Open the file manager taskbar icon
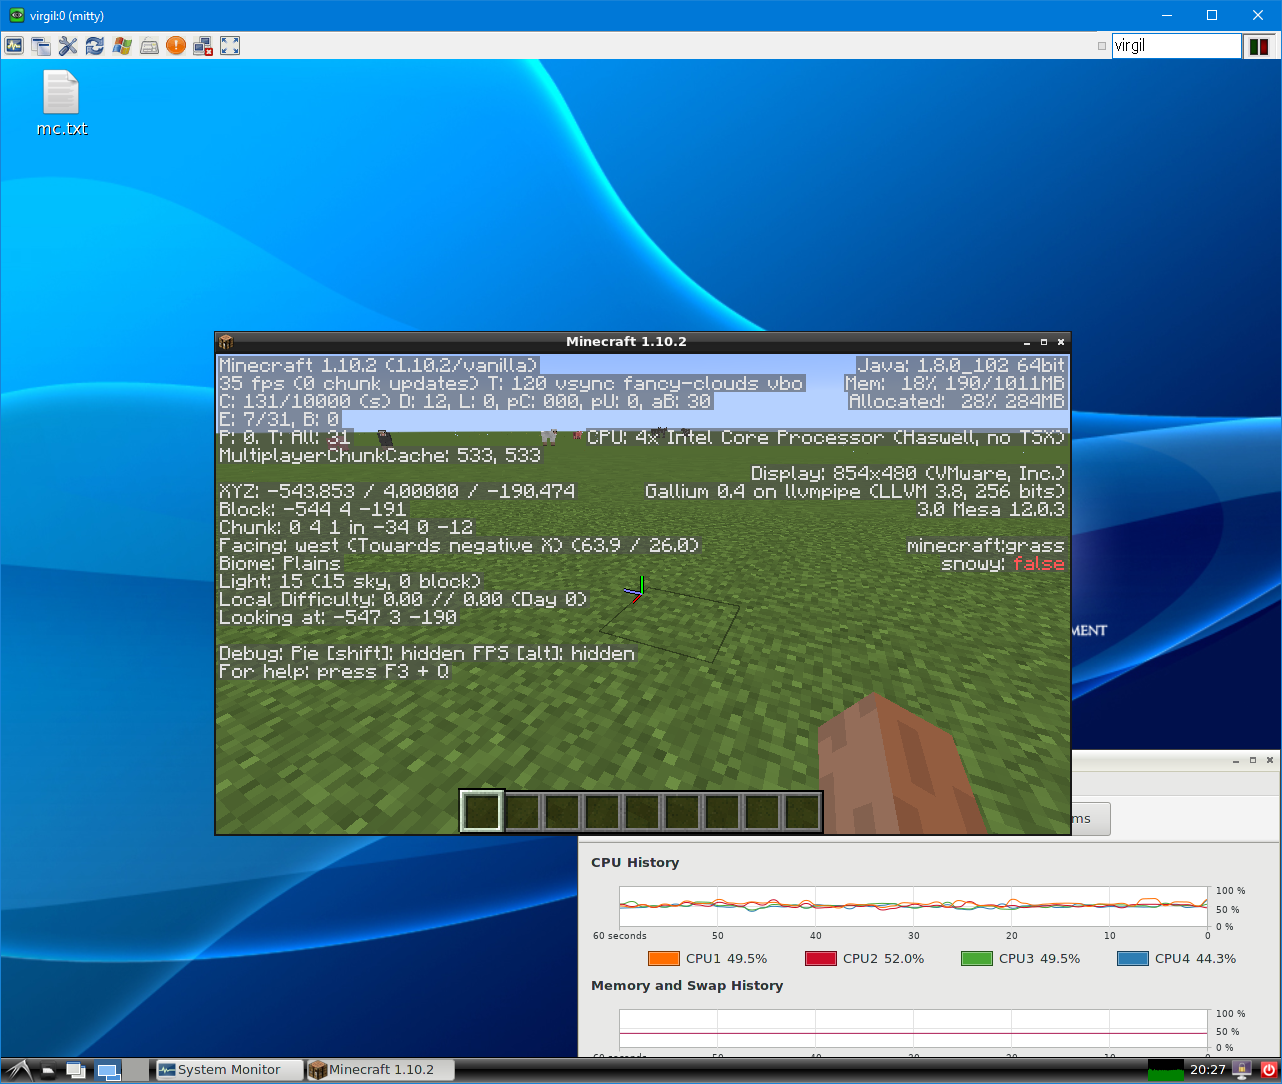This screenshot has height=1084, width=1282. pyautogui.click(x=48, y=1071)
